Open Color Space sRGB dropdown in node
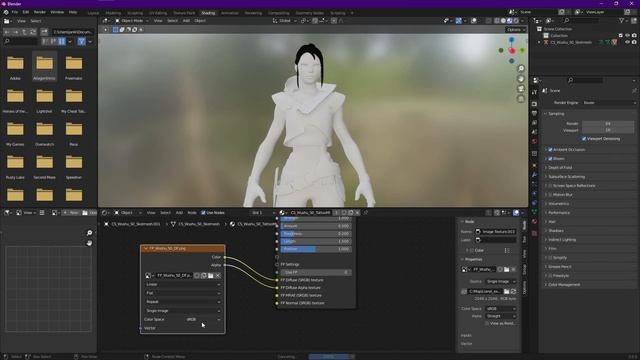The image size is (640, 360). tap(203, 320)
